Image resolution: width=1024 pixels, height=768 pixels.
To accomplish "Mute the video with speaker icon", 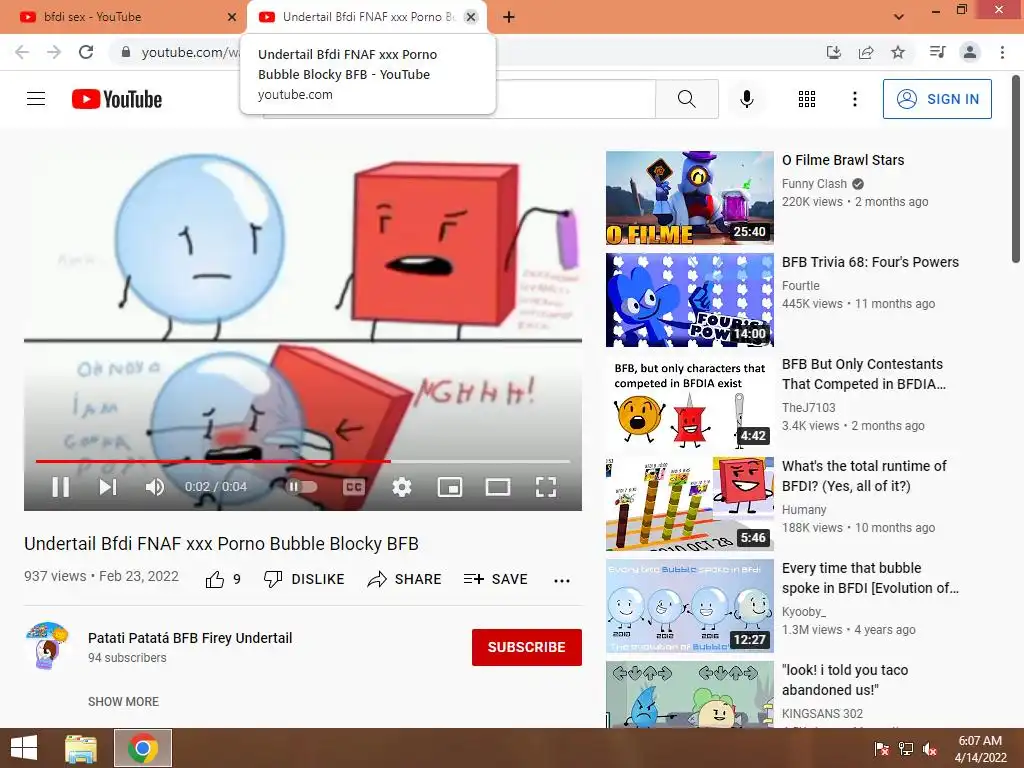I will (155, 487).
